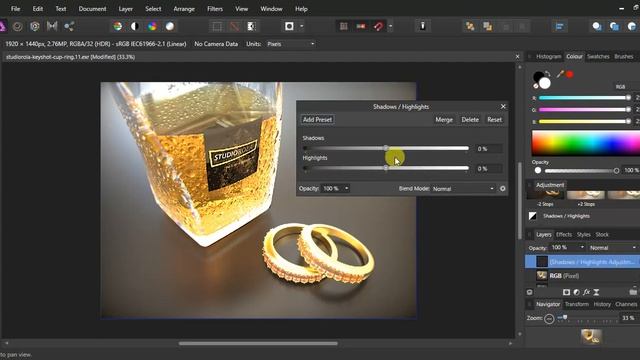Click the colour picker eyedropper icon
Image resolution: width=640 pixels, height=360 pixels.
pyautogui.click(x=560, y=74)
